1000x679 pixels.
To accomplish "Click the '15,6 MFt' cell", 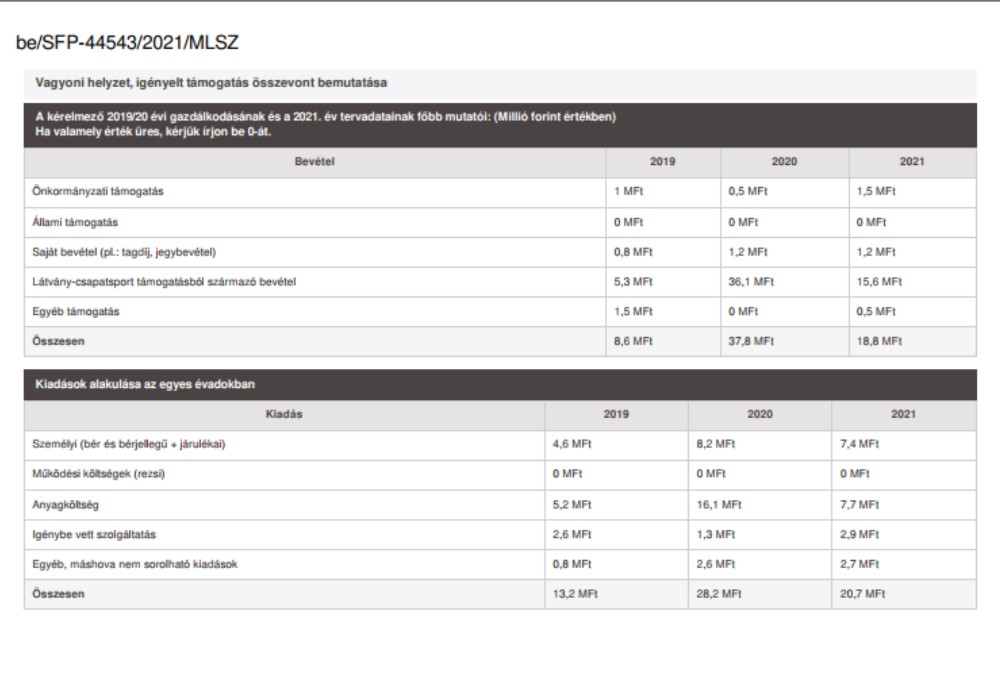I will point(879,282).
